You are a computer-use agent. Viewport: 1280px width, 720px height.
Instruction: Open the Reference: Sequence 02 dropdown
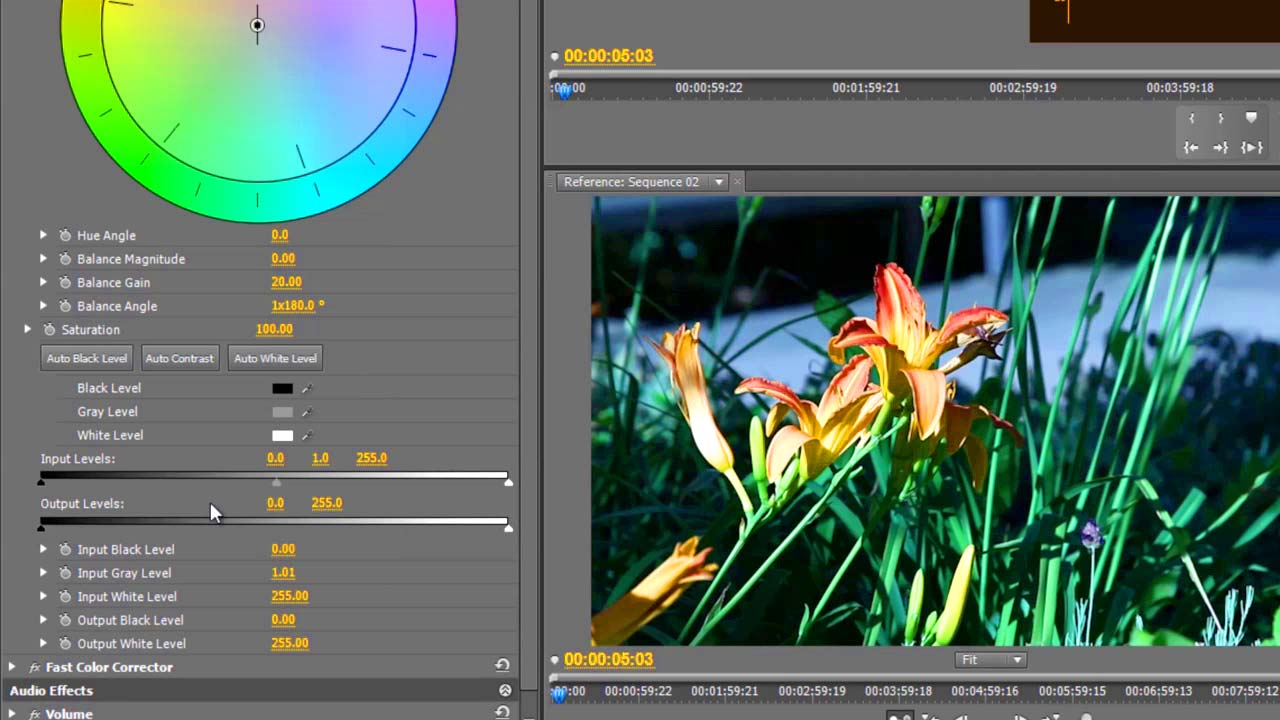(719, 181)
